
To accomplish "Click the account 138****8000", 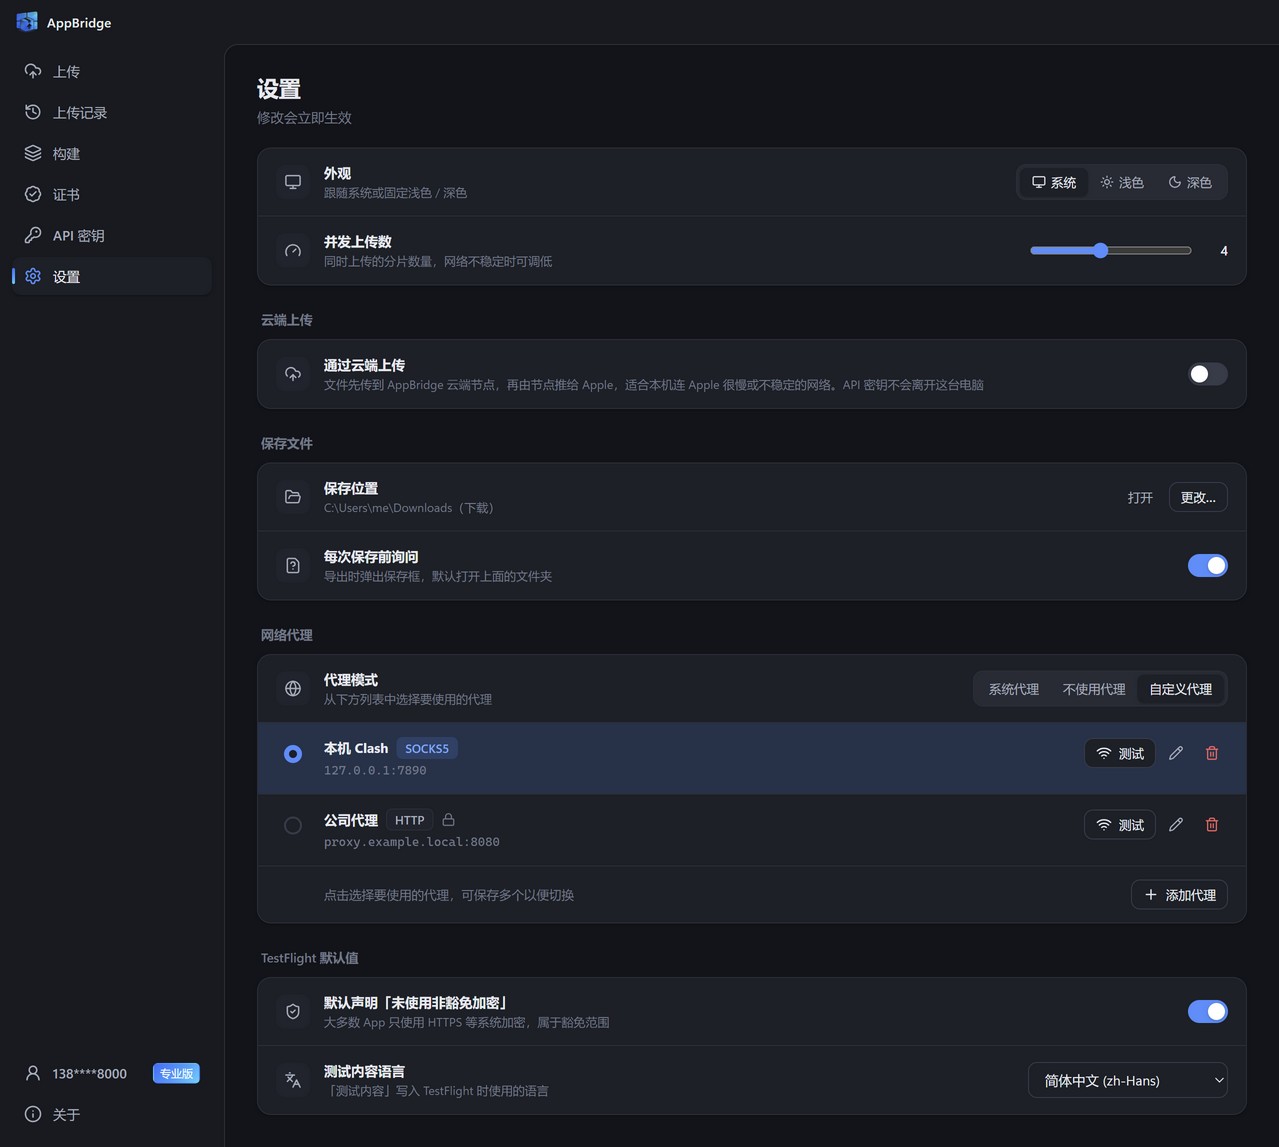I will (x=90, y=1073).
